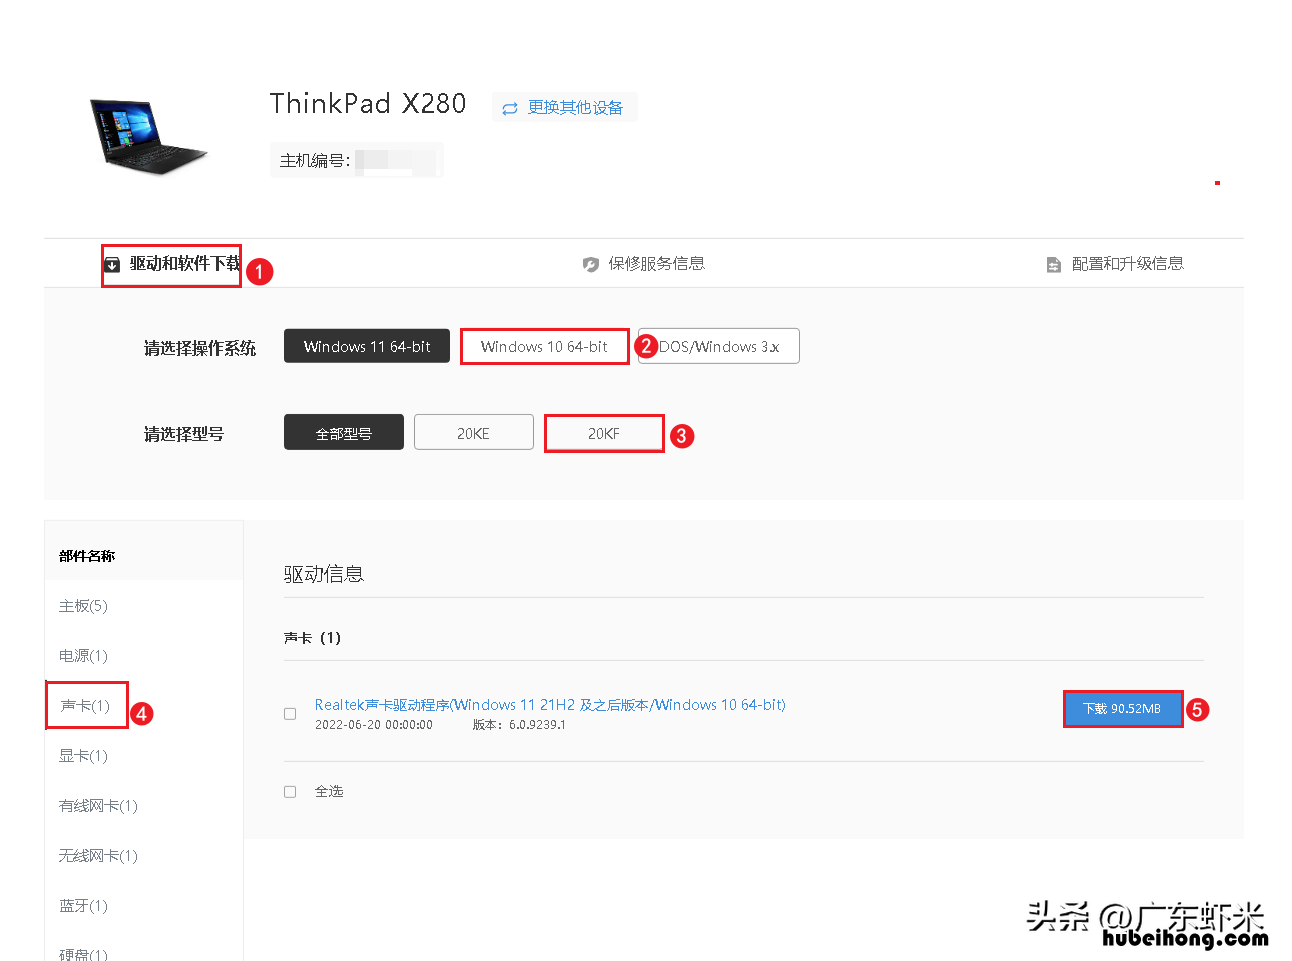Click the 驱动信息 heading
Viewport: 1292px width, 961px height.
click(x=324, y=574)
